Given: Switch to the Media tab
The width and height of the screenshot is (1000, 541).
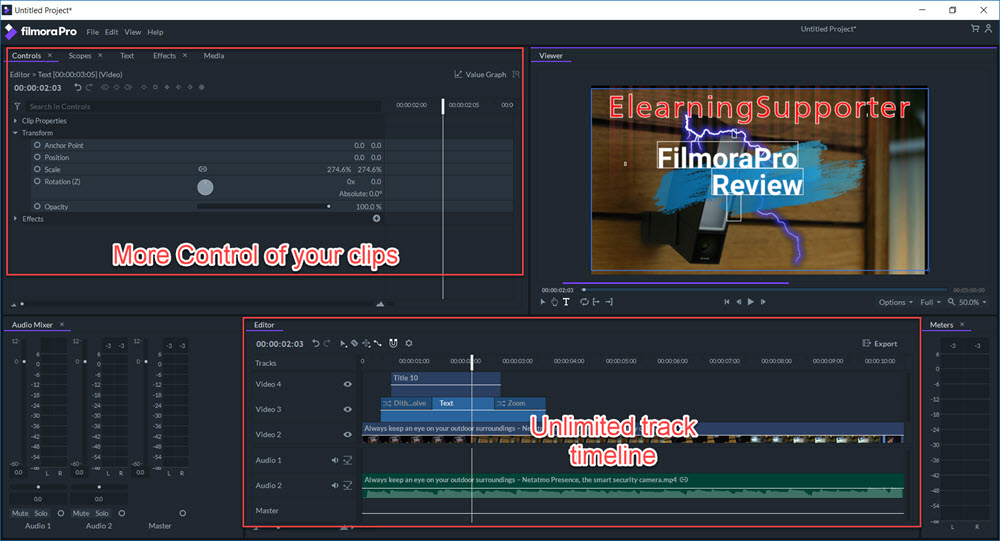Looking at the screenshot, I should pyautogui.click(x=214, y=56).
